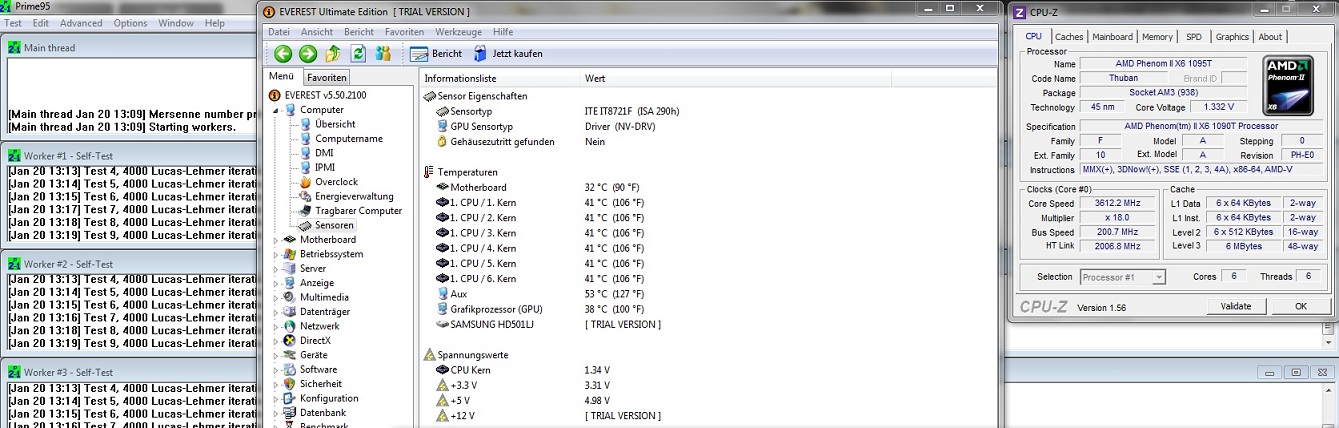Select the SAMSUNG HD501LJ row
Screen dimensions: 1339x428
pyautogui.click(x=708, y=324)
